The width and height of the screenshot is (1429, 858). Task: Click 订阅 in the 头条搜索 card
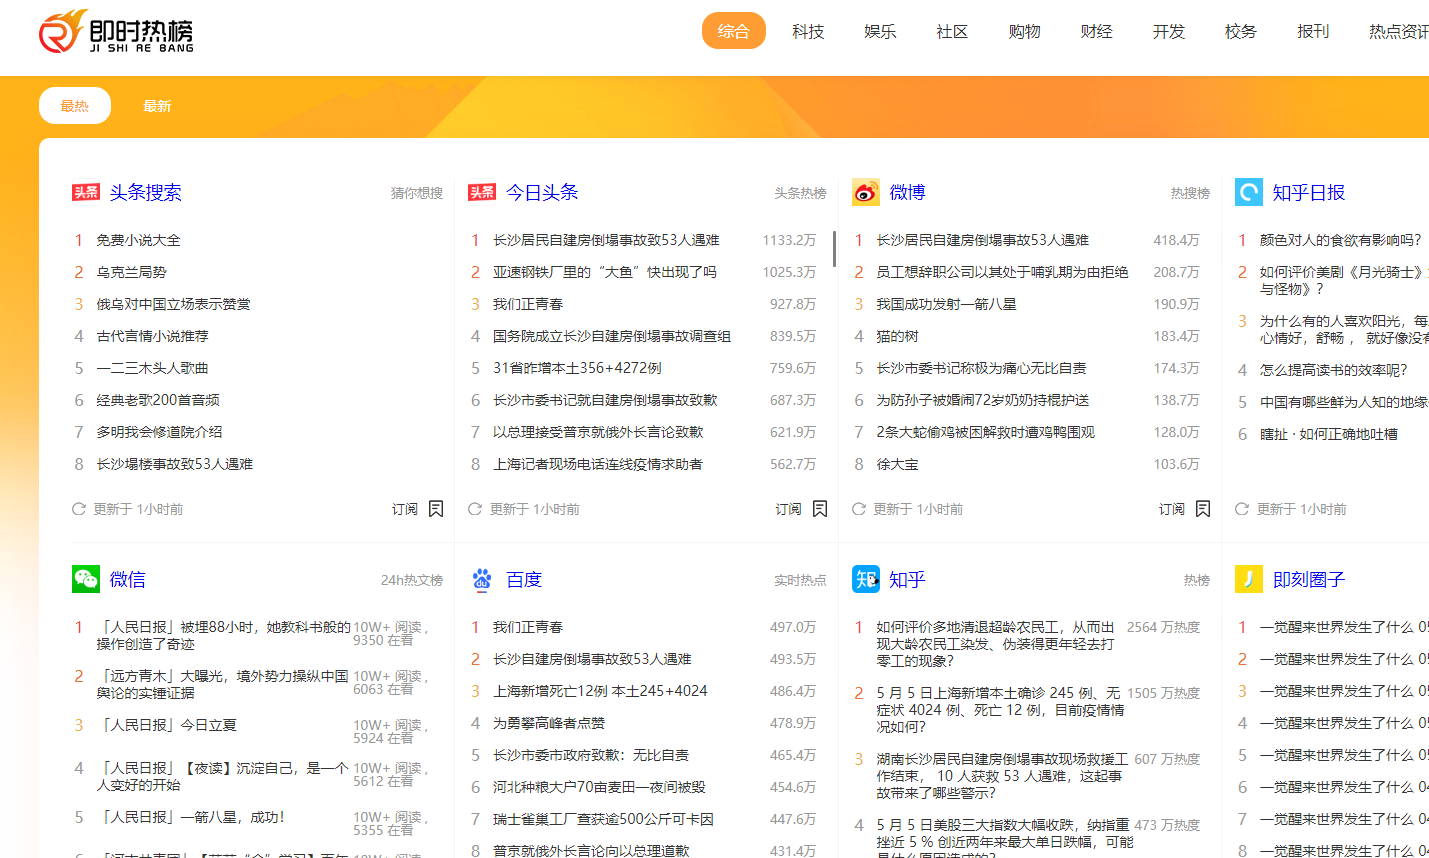click(x=405, y=509)
